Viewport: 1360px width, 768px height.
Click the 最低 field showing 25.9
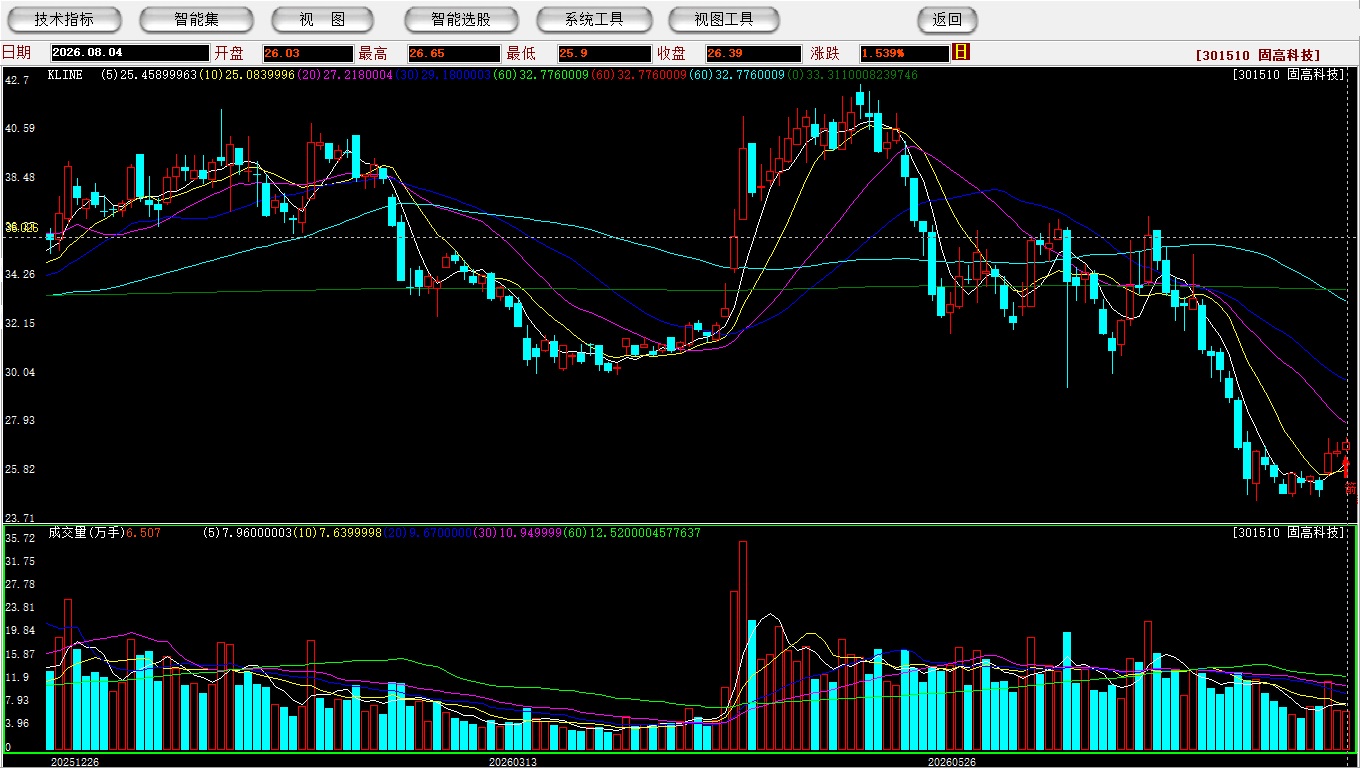[604, 53]
